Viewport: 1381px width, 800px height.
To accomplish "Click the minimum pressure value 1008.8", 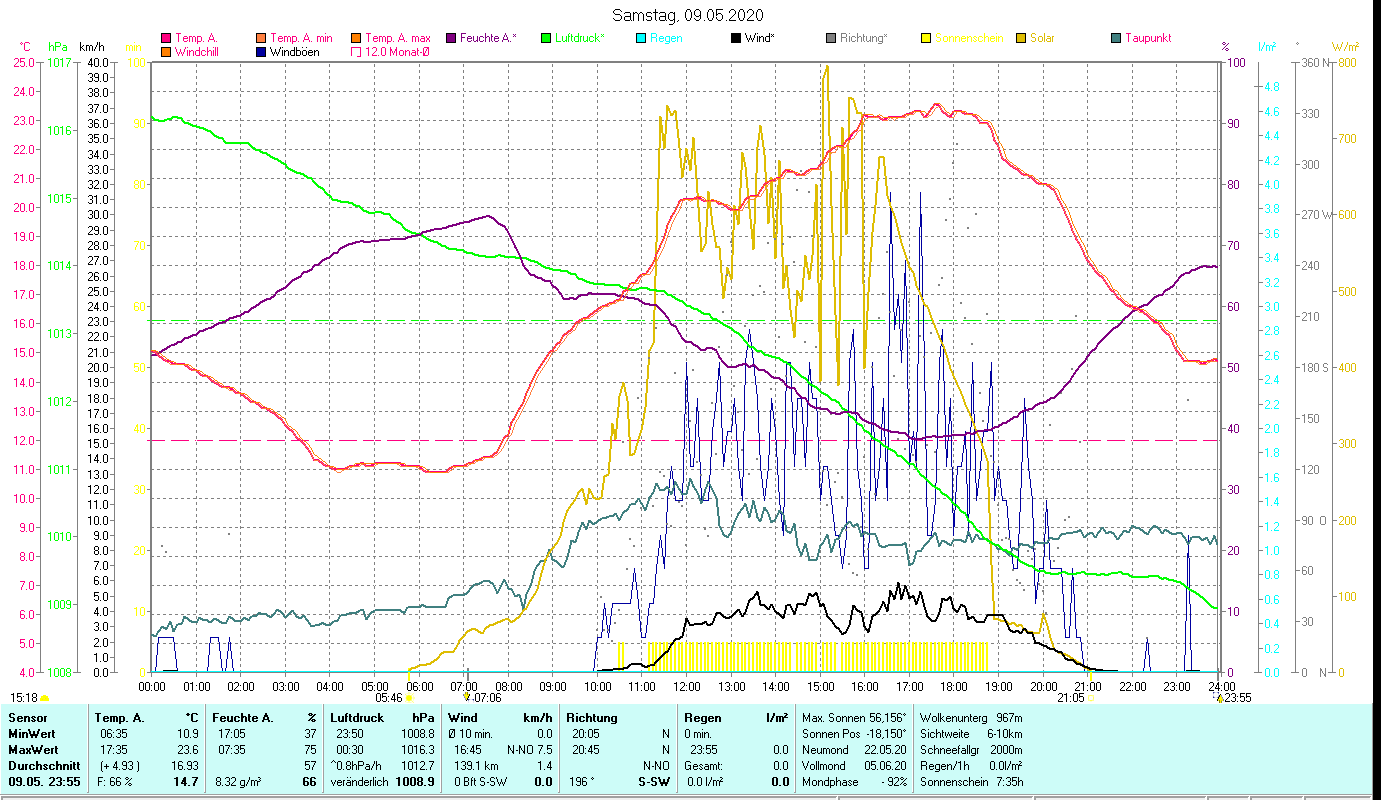I will 416,733.
